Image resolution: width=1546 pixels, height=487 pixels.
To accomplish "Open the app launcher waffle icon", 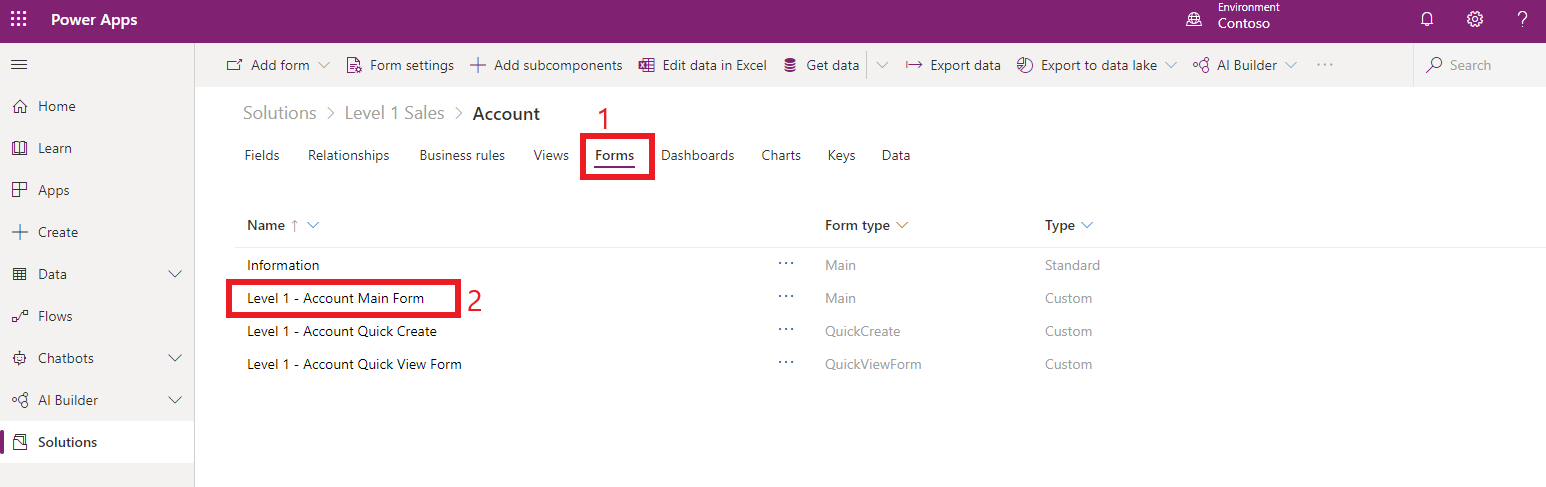I will (x=19, y=20).
